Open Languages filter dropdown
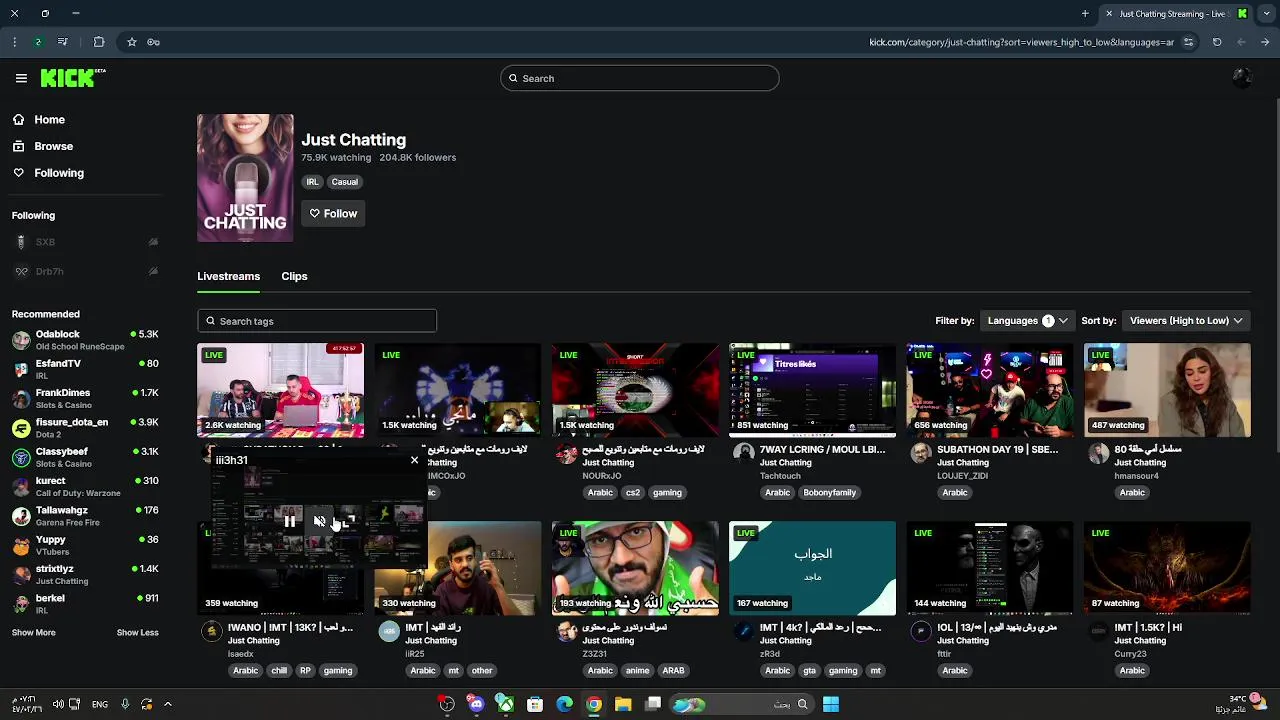The image size is (1280, 720). [1027, 321]
